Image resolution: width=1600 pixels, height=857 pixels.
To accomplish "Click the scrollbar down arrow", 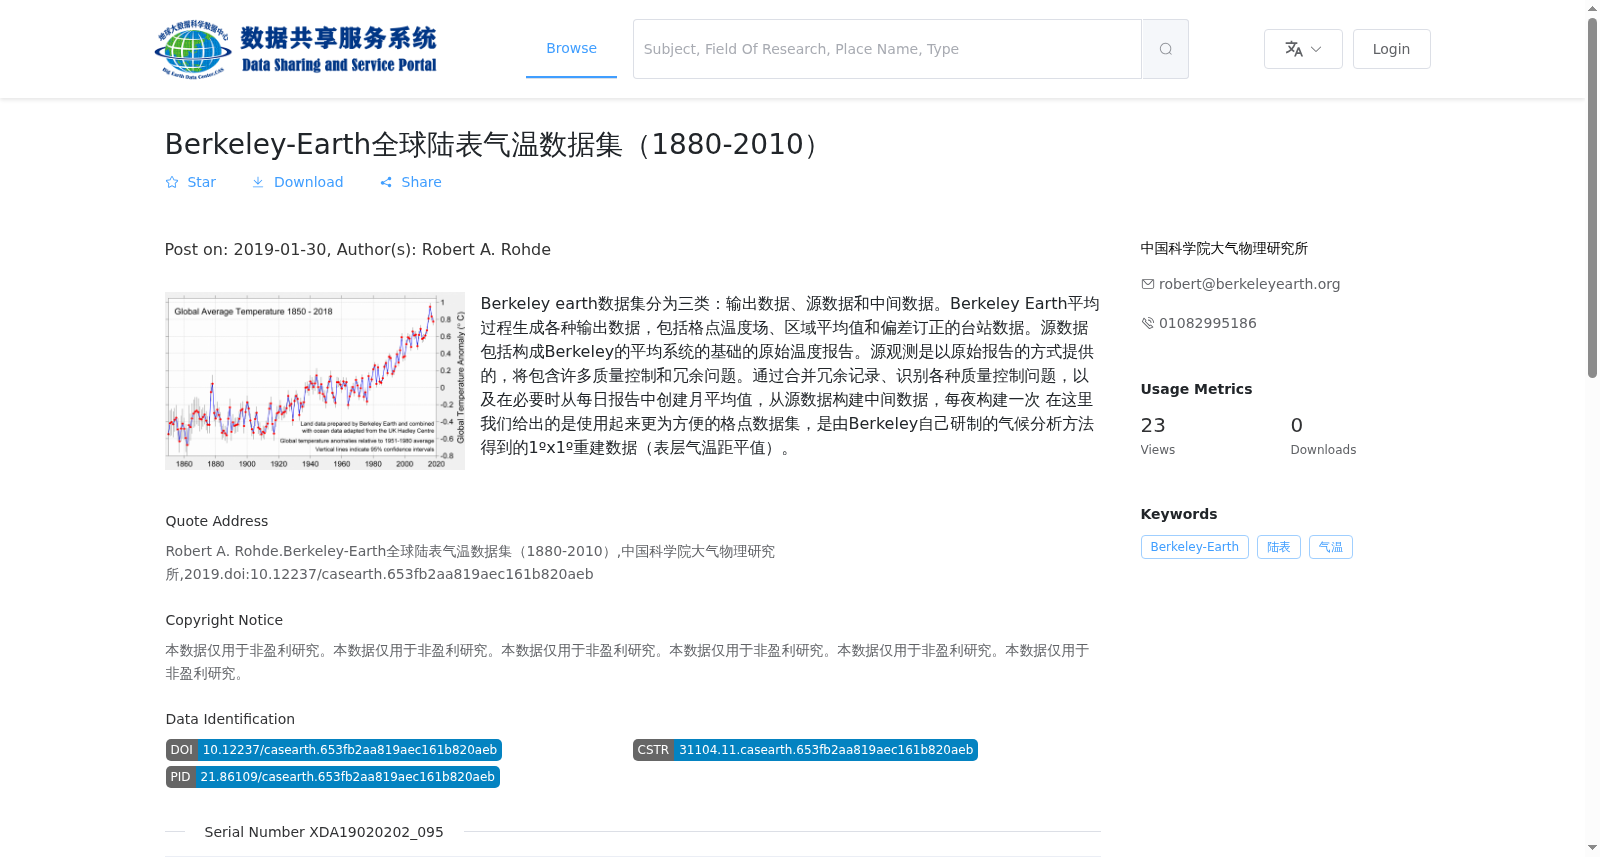I will 1592,848.
